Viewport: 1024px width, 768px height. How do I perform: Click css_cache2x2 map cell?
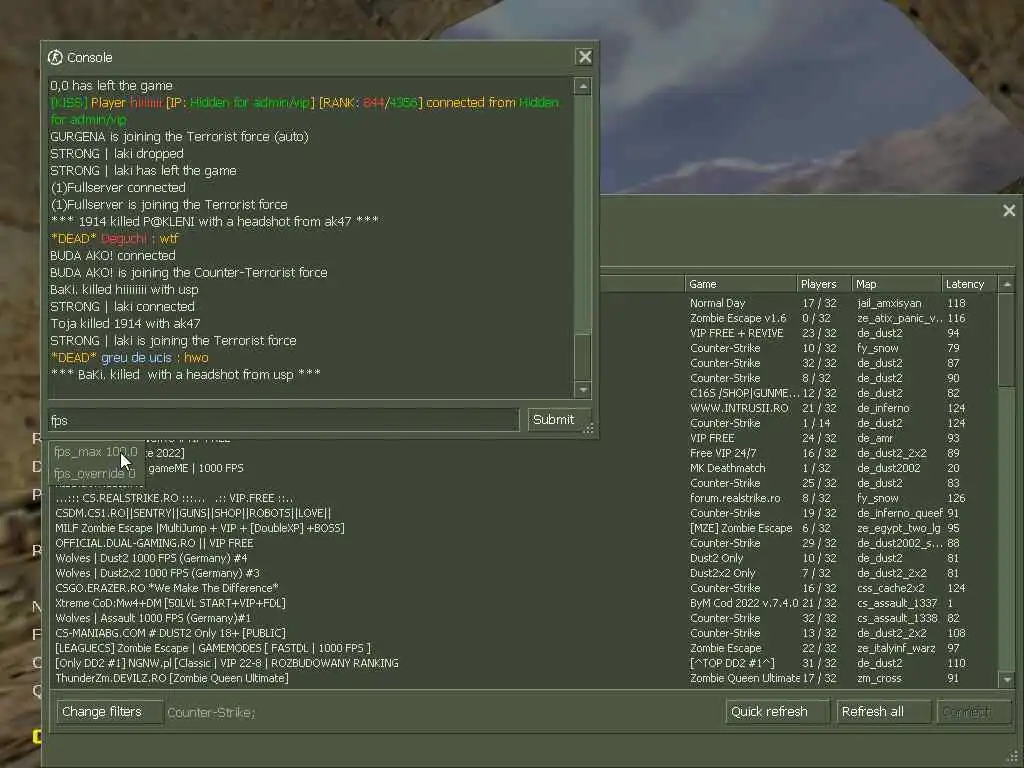(891, 588)
